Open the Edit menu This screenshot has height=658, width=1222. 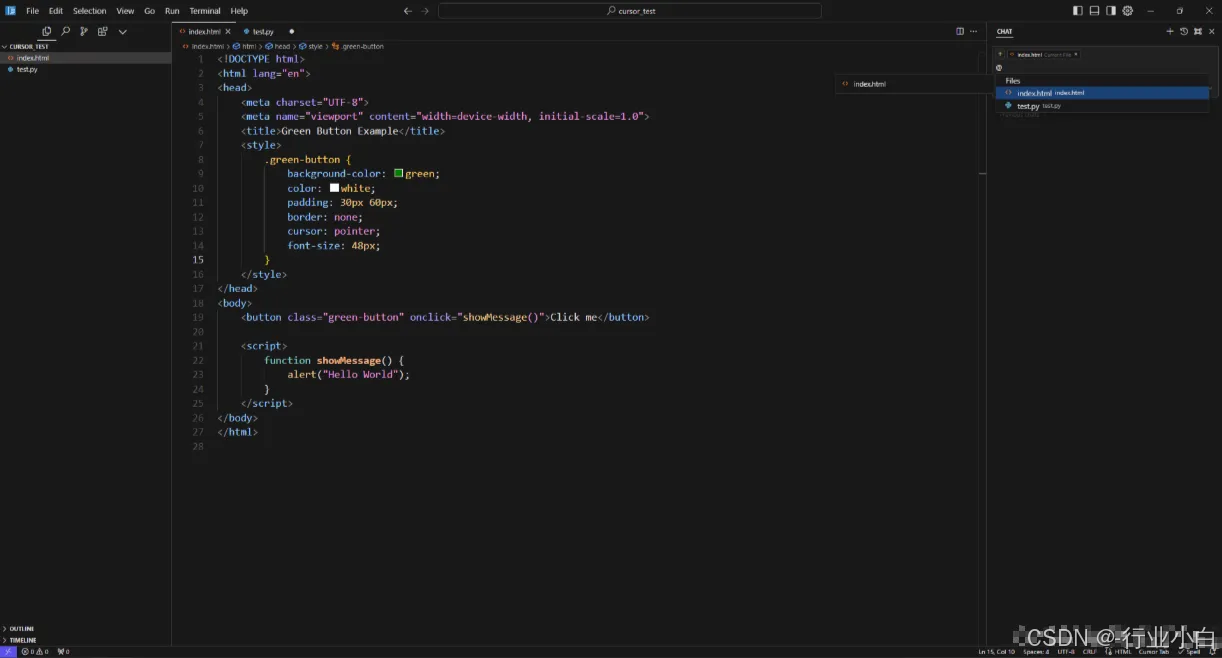pyautogui.click(x=56, y=11)
